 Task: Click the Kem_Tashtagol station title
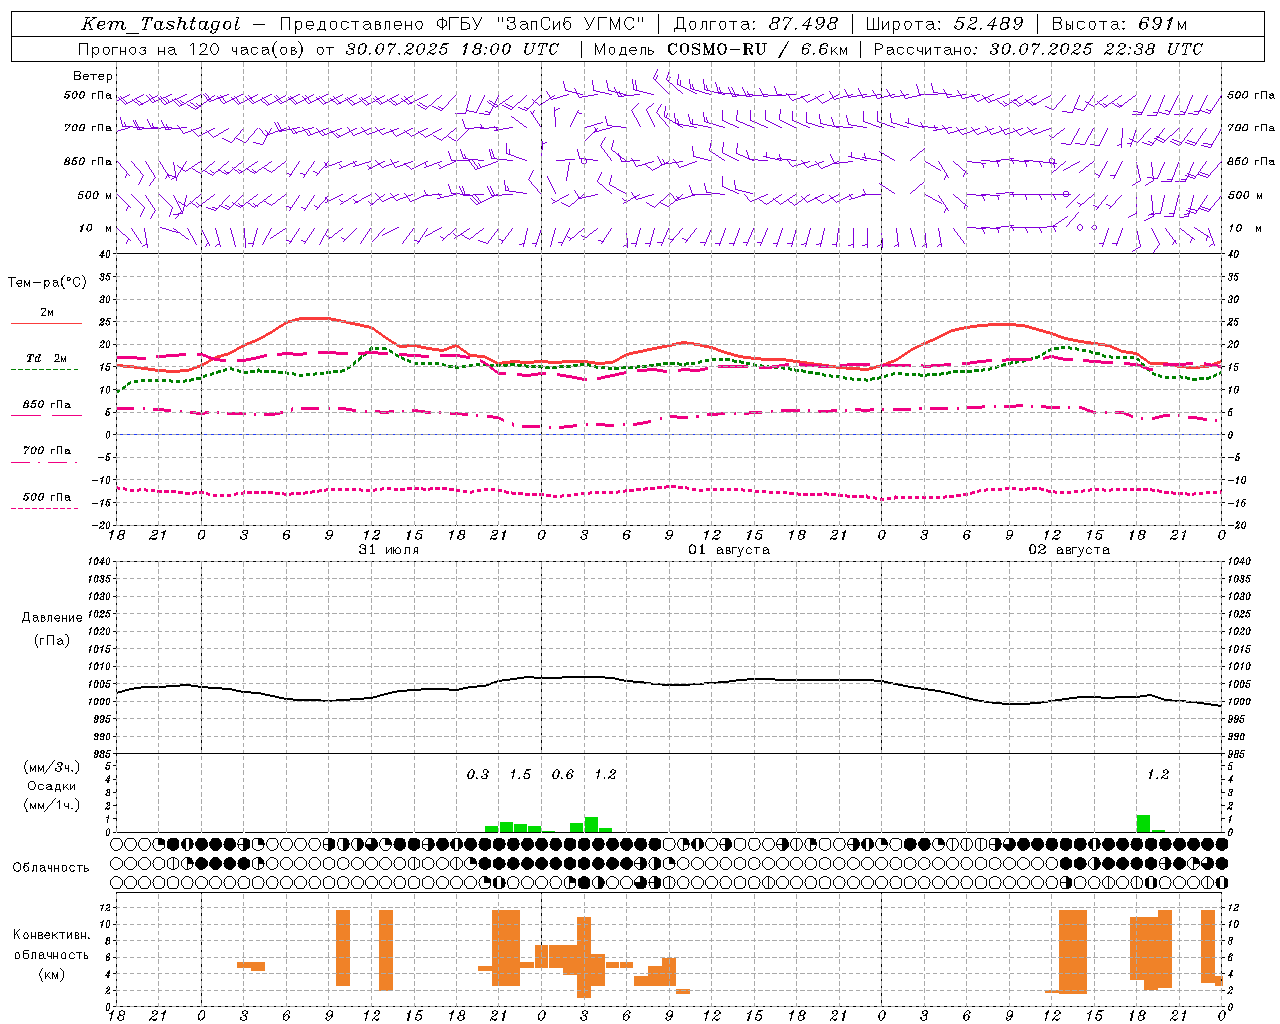click(161, 24)
